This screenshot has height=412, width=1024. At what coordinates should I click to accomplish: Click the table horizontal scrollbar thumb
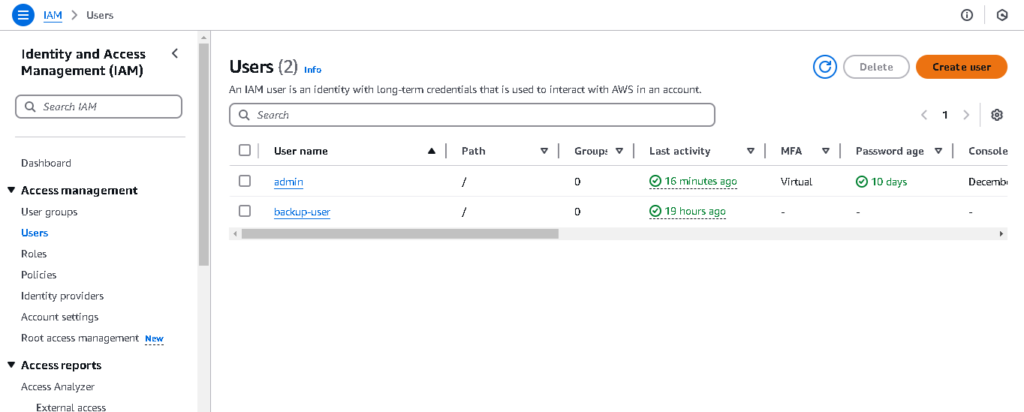coord(400,233)
